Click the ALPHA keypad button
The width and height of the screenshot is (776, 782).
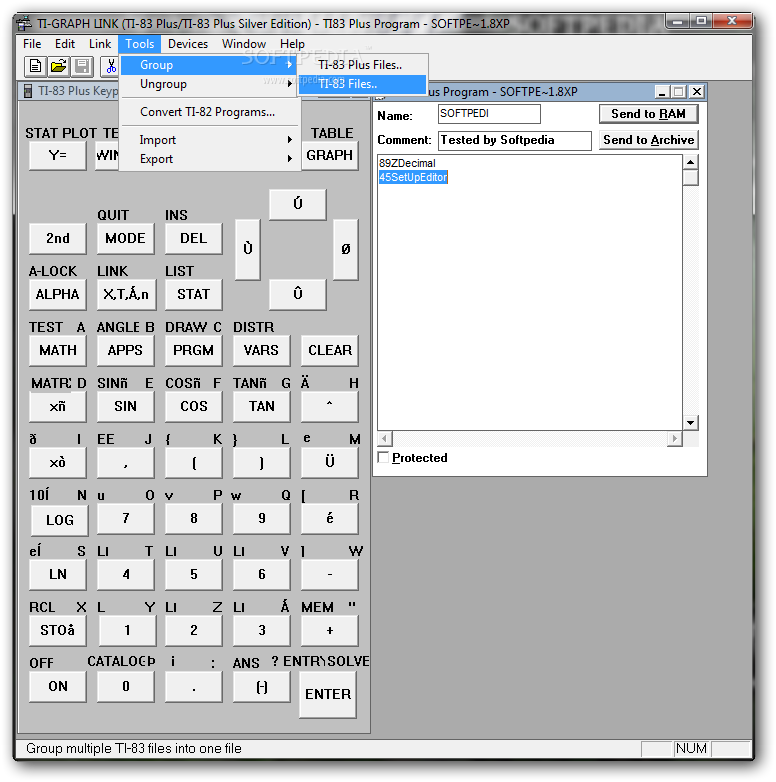[57, 294]
